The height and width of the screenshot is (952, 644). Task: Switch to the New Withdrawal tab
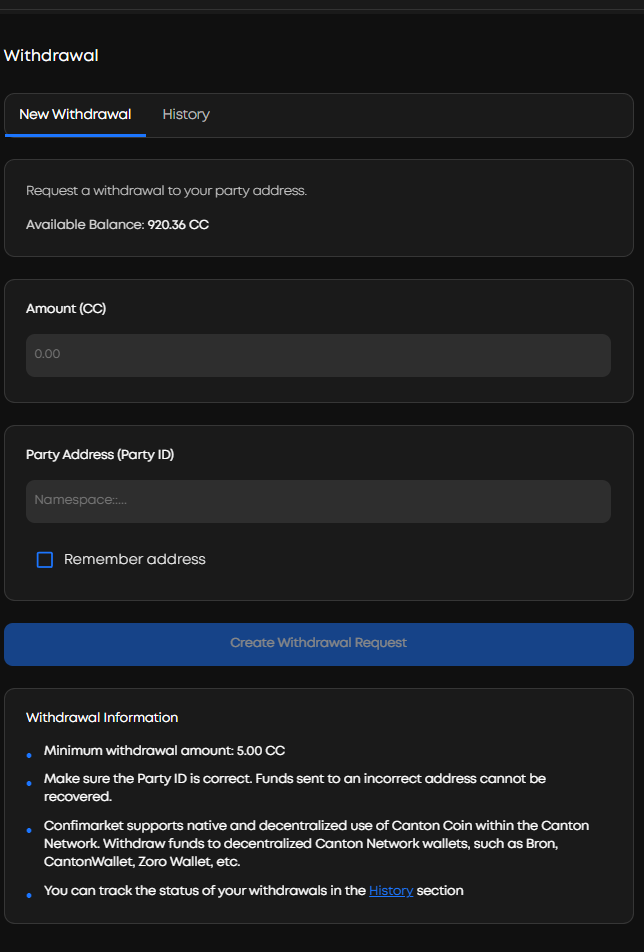click(75, 115)
